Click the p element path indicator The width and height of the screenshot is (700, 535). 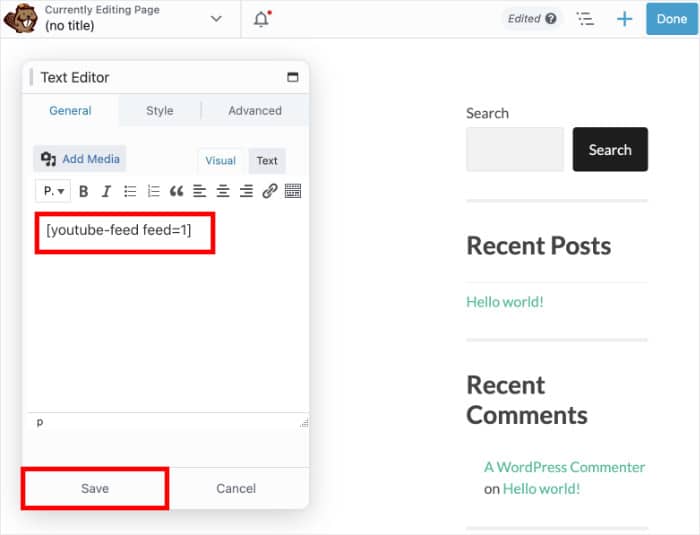[40, 422]
